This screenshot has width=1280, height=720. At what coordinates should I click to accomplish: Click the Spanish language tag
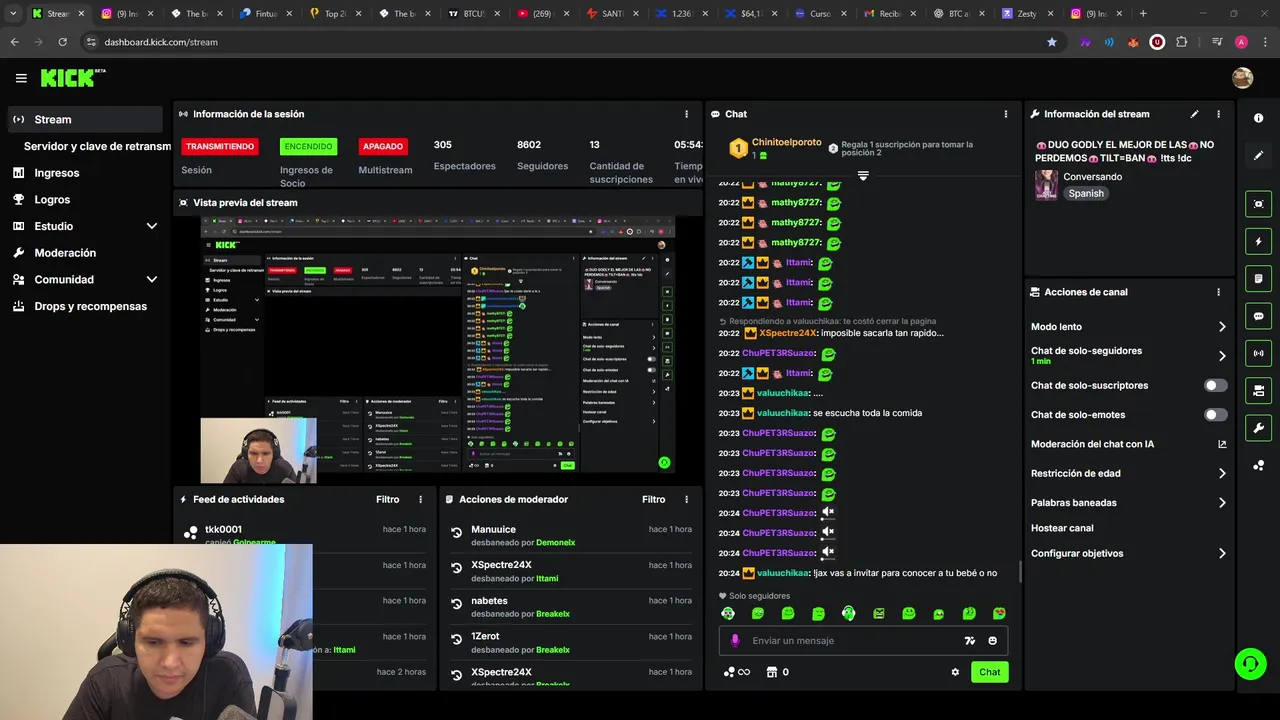click(1086, 194)
